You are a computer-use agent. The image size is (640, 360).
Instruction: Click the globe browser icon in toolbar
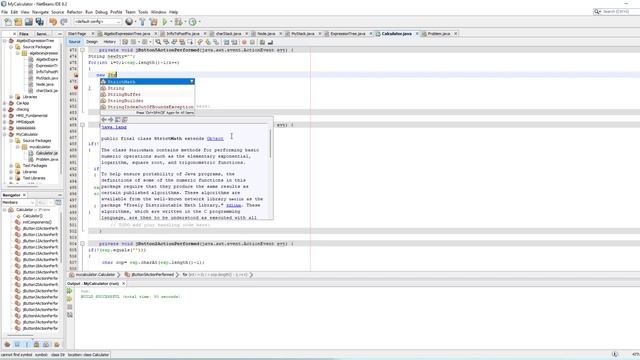click(129, 22)
